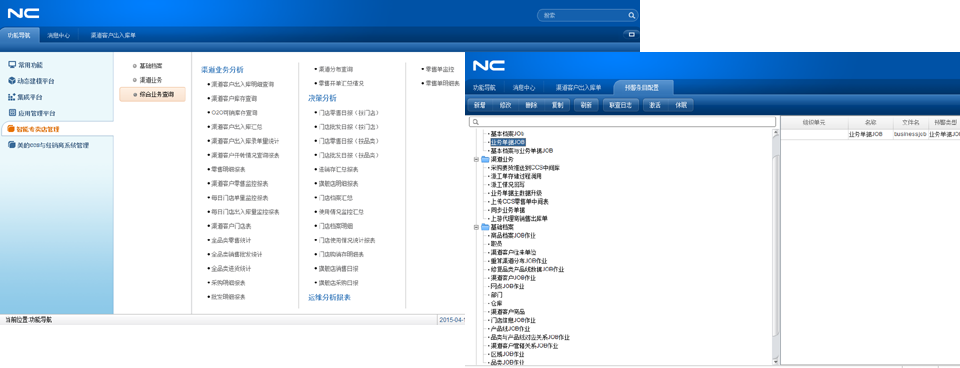Select 功能导航 tab in the front window
The image size is (960, 368).
(484, 88)
